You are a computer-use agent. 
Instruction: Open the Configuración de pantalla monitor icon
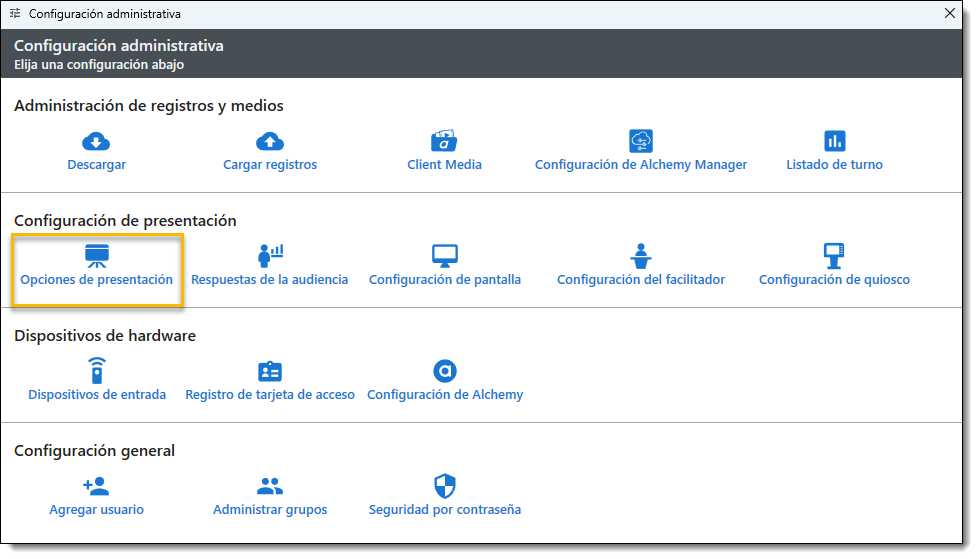(x=444, y=256)
